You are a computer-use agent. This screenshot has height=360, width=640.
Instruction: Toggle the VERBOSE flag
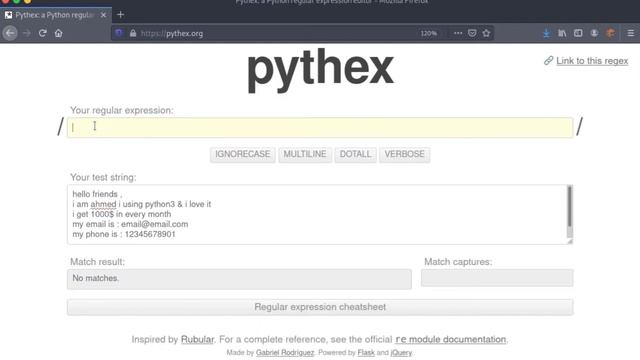pyautogui.click(x=404, y=154)
